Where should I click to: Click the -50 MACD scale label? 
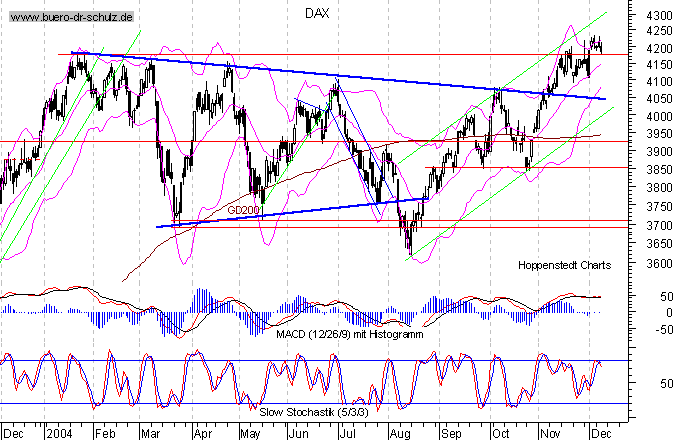click(634, 328)
